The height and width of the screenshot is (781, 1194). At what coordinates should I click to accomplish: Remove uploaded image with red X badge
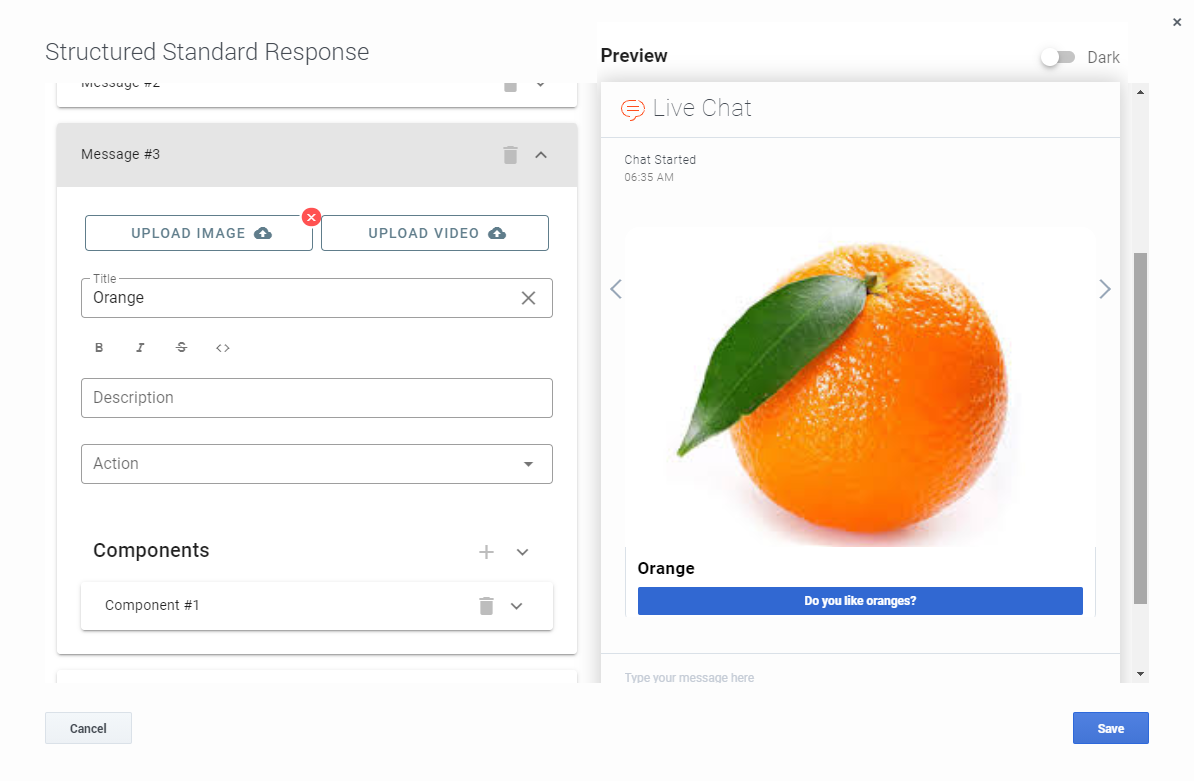click(311, 217)
